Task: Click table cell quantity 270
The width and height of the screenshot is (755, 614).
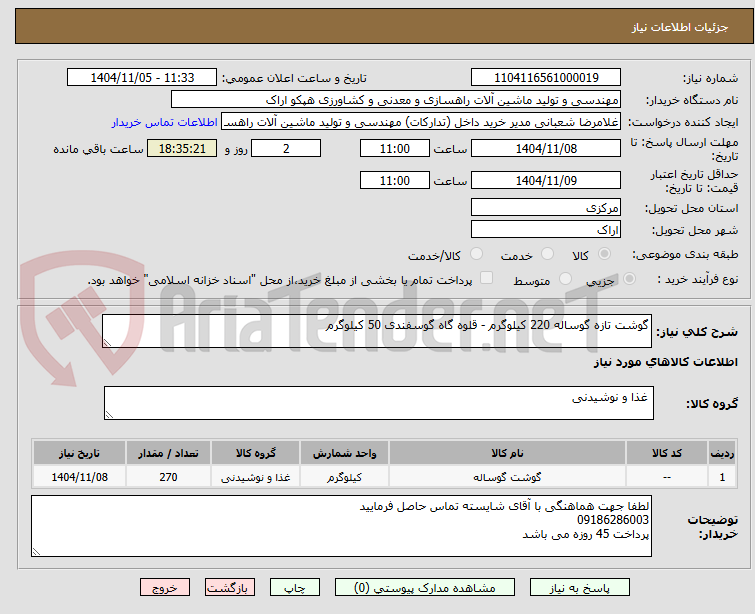Action: tap(168, 477)
